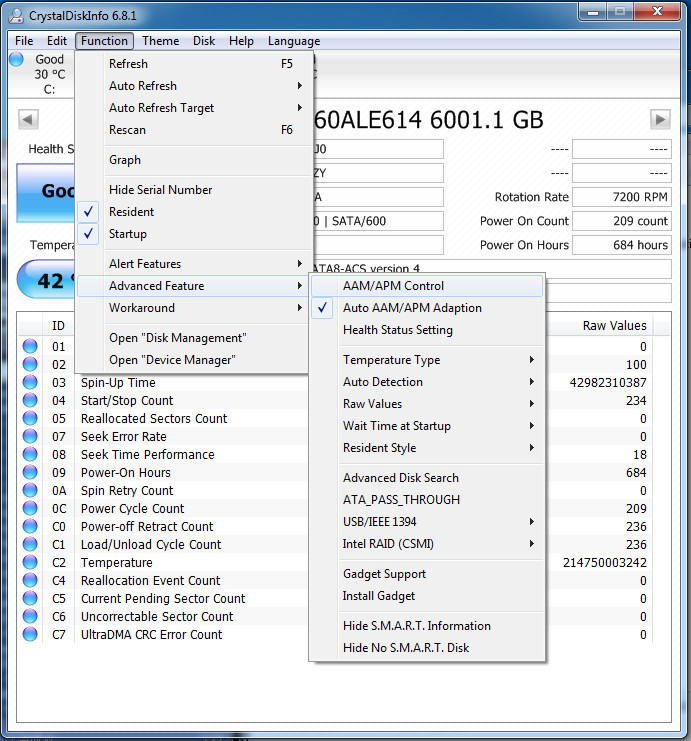Click the CrystalDiskInfo title bar app icon
The height and width of the screenshot is (741, 691).
(x=16, y=16)
